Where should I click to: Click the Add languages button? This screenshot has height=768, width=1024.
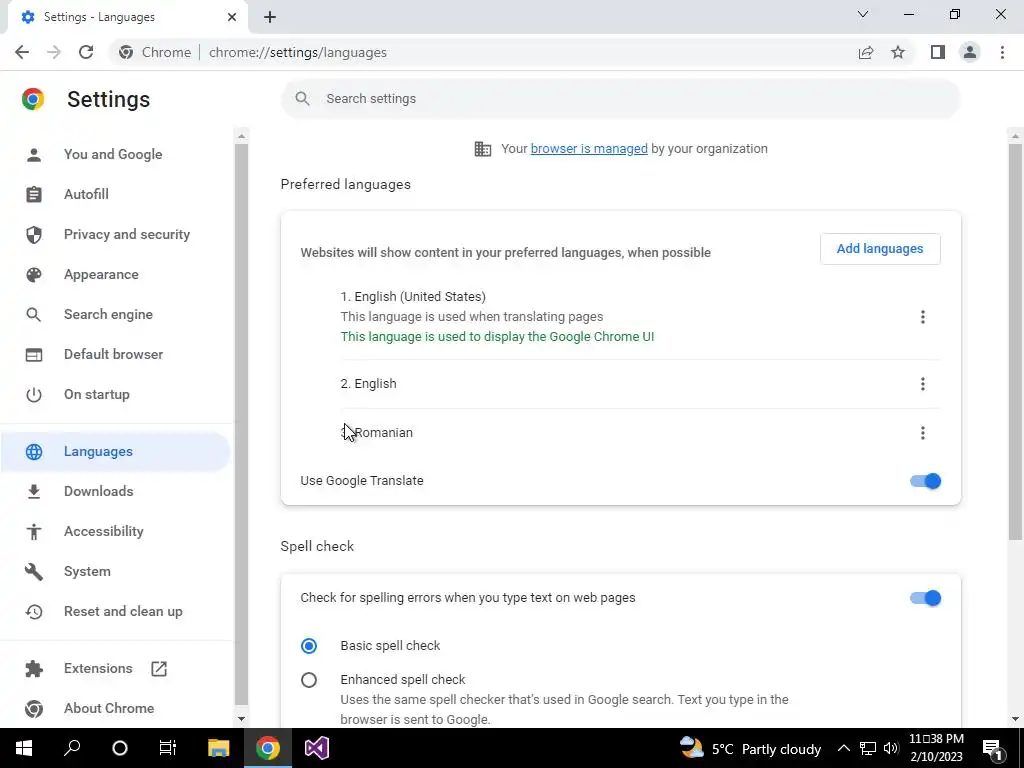click(x=880, y=249)
